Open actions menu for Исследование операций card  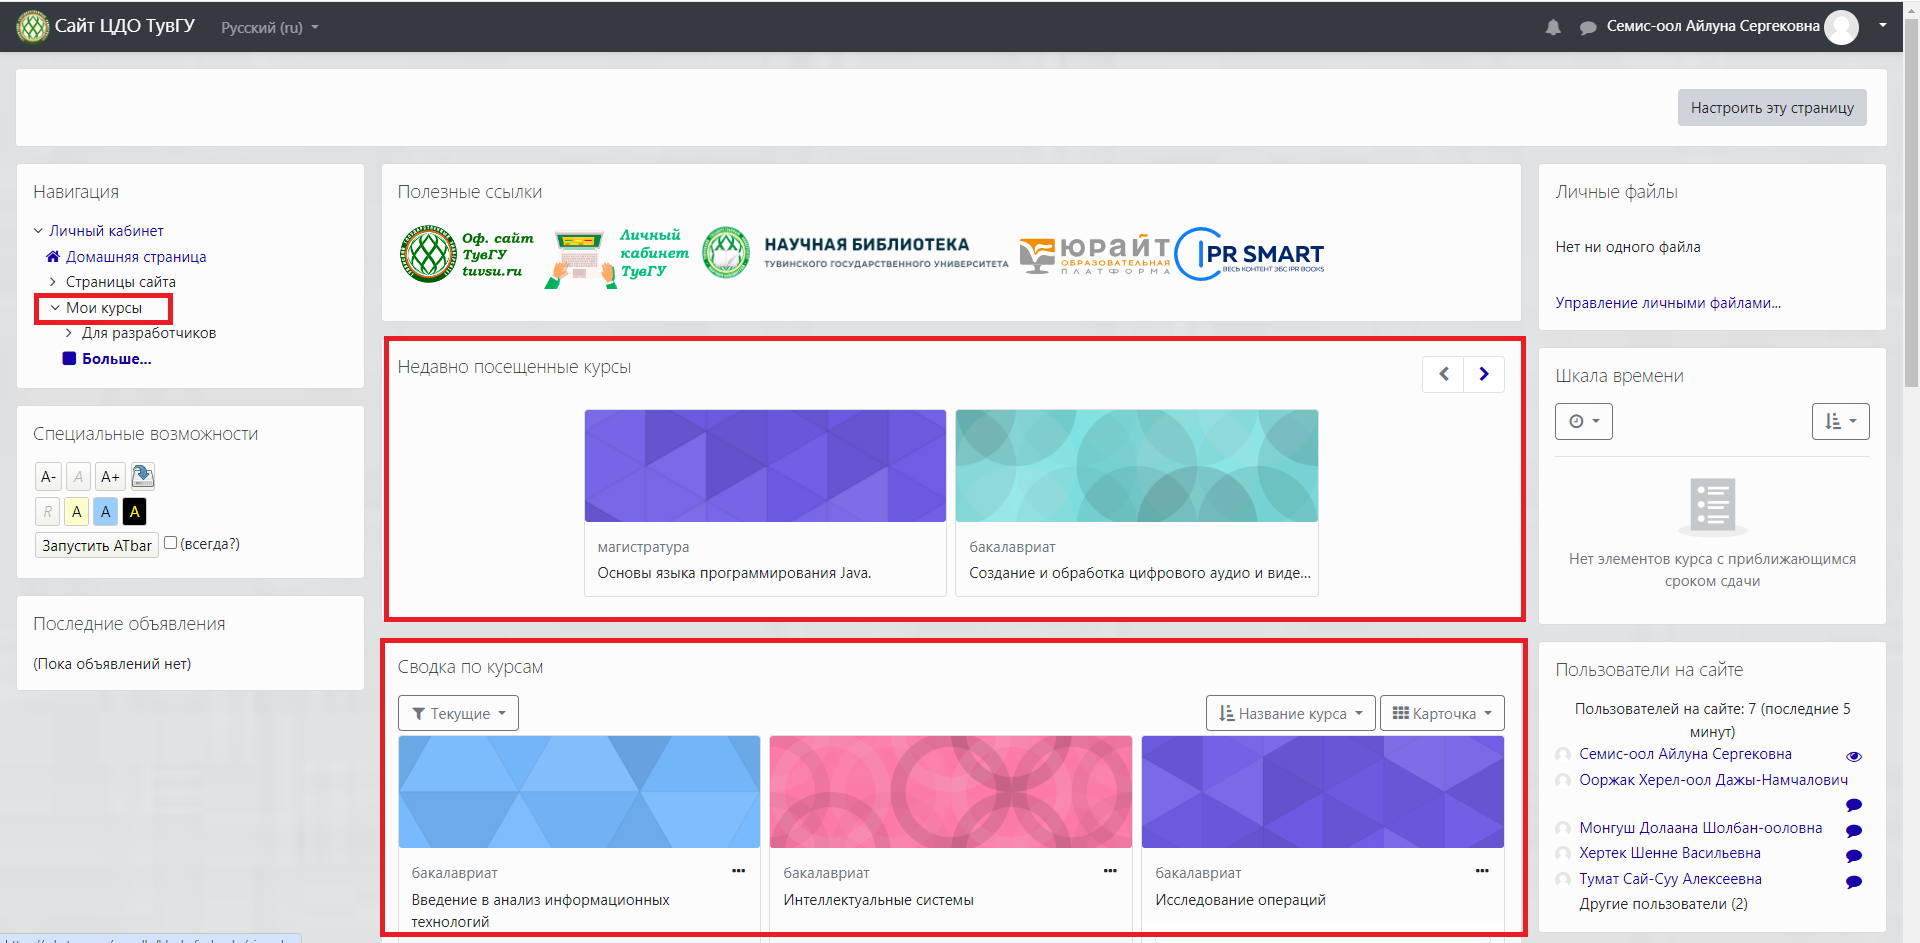tap(1482, 871)
